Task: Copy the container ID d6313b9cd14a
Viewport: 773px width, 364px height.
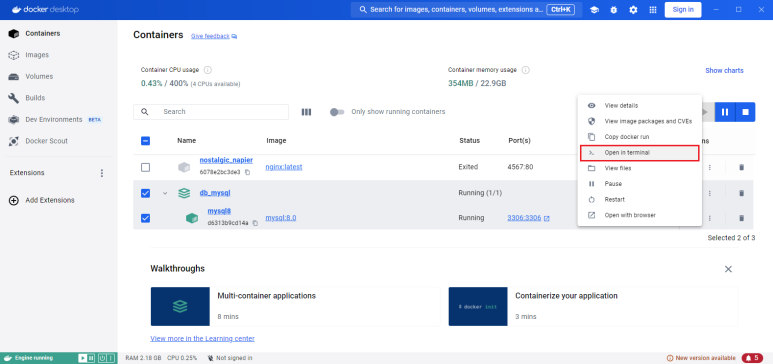Action: click(x=255, y=223)
